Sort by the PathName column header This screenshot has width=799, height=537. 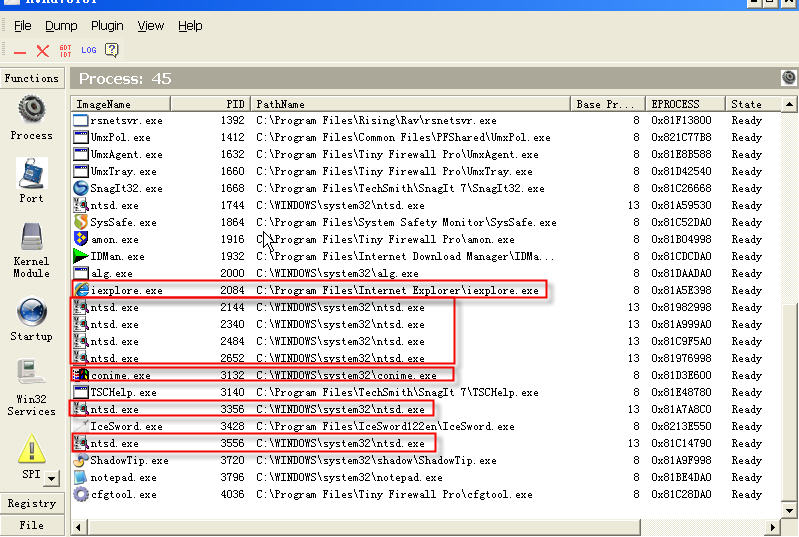[411, 104]
